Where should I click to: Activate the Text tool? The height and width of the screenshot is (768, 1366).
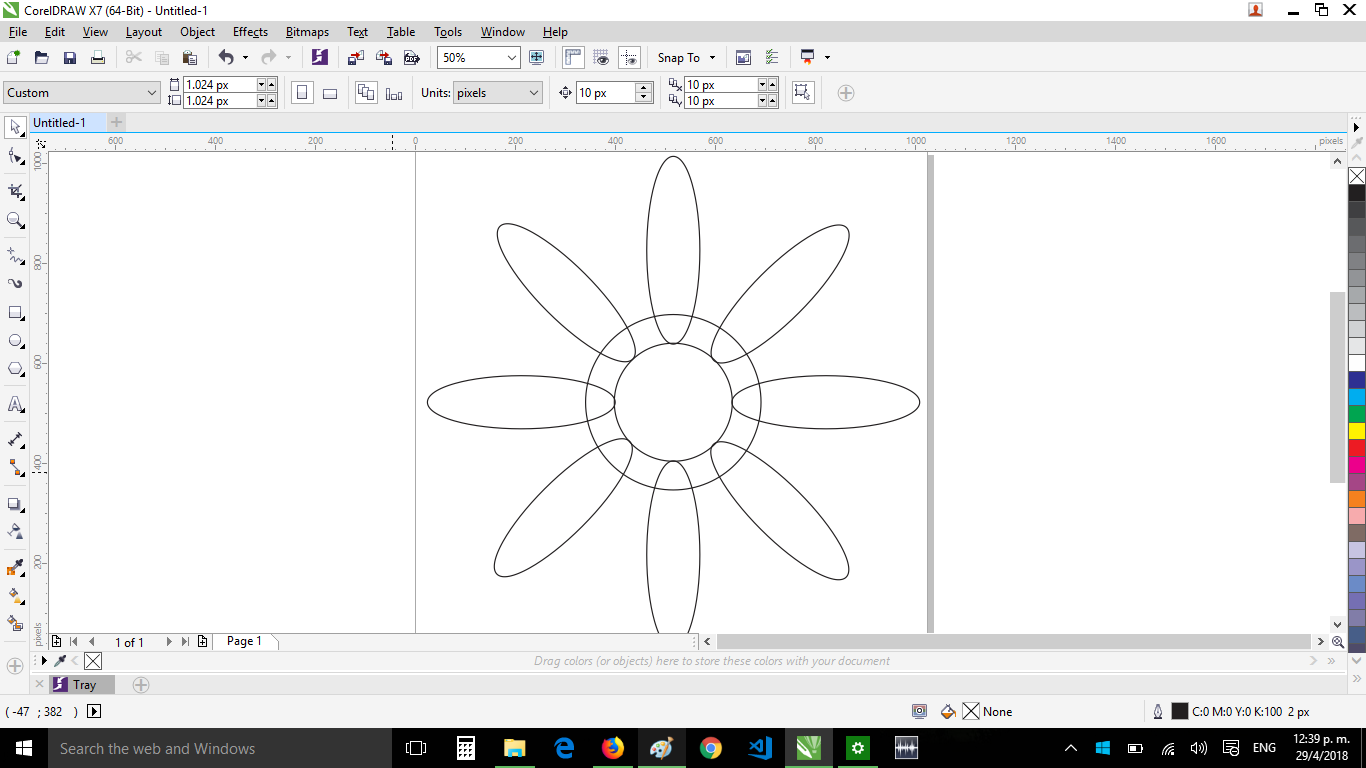point(15,404)
